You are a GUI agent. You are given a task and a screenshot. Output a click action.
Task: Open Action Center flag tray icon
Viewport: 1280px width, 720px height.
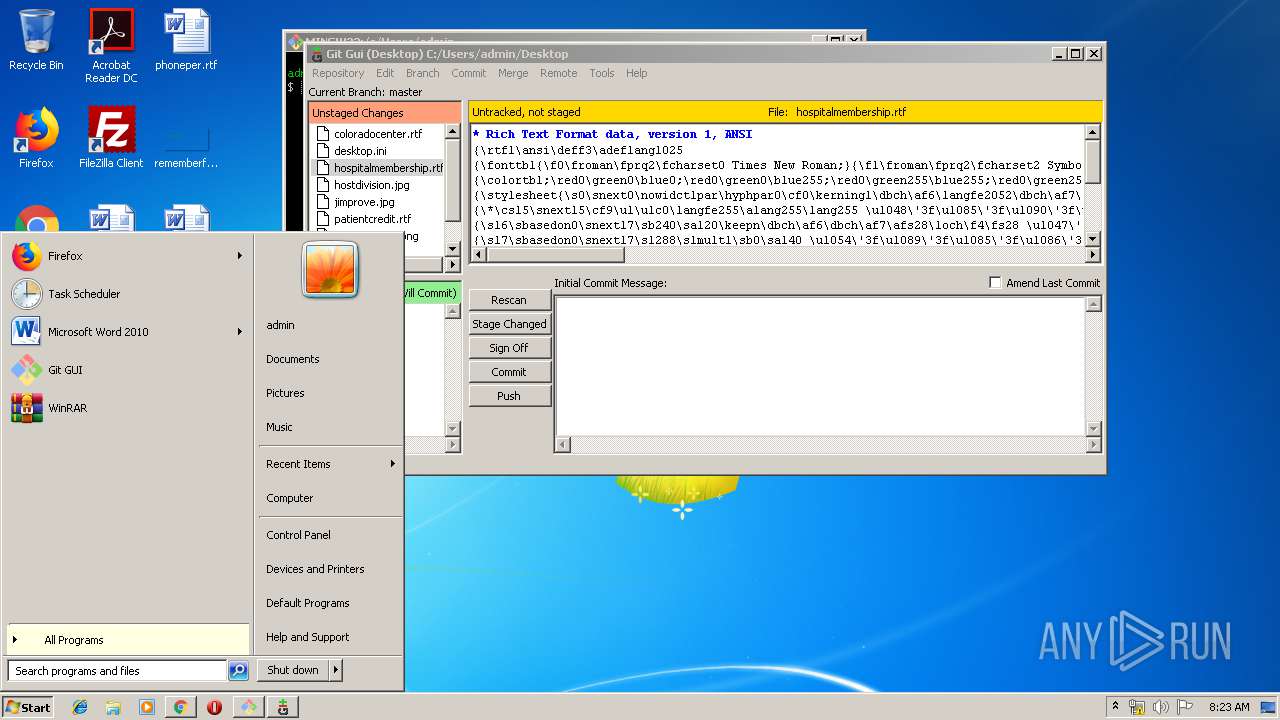(1184, 707)
